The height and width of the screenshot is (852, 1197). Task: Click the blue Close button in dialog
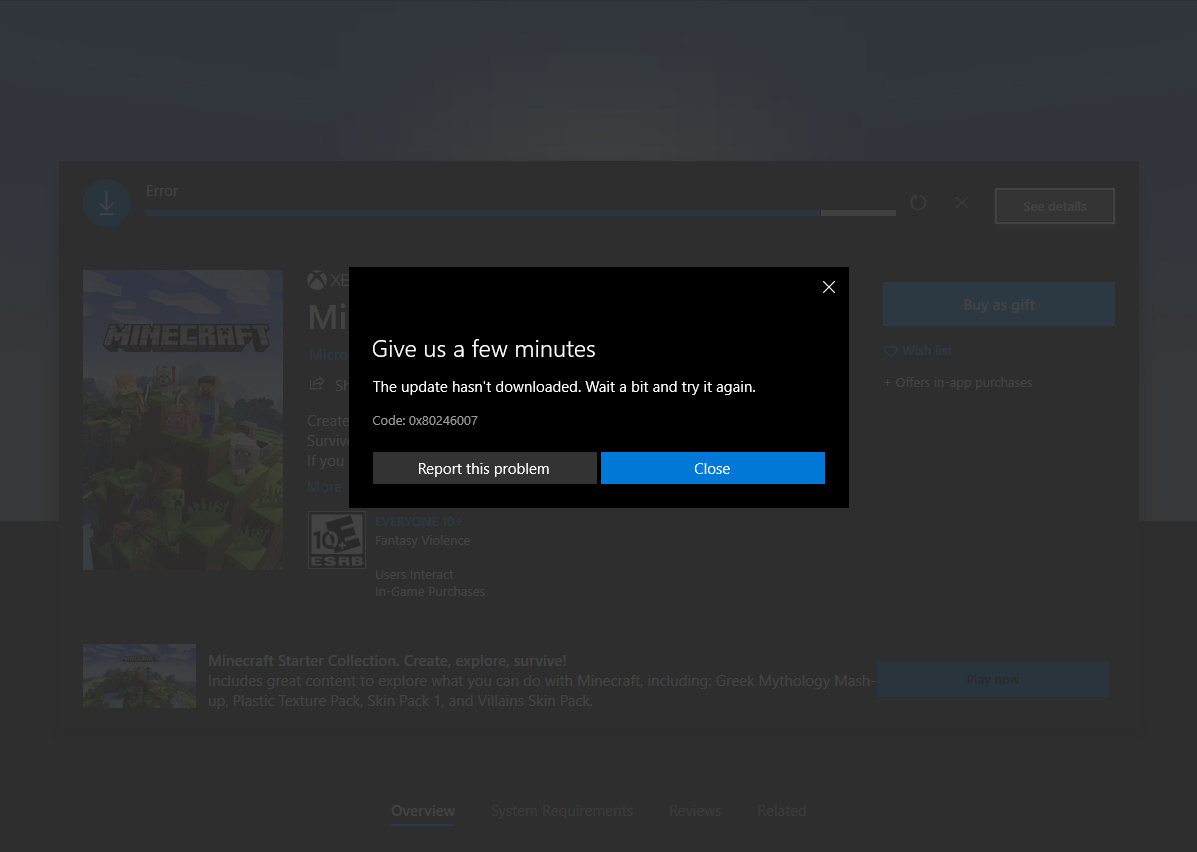712,468
